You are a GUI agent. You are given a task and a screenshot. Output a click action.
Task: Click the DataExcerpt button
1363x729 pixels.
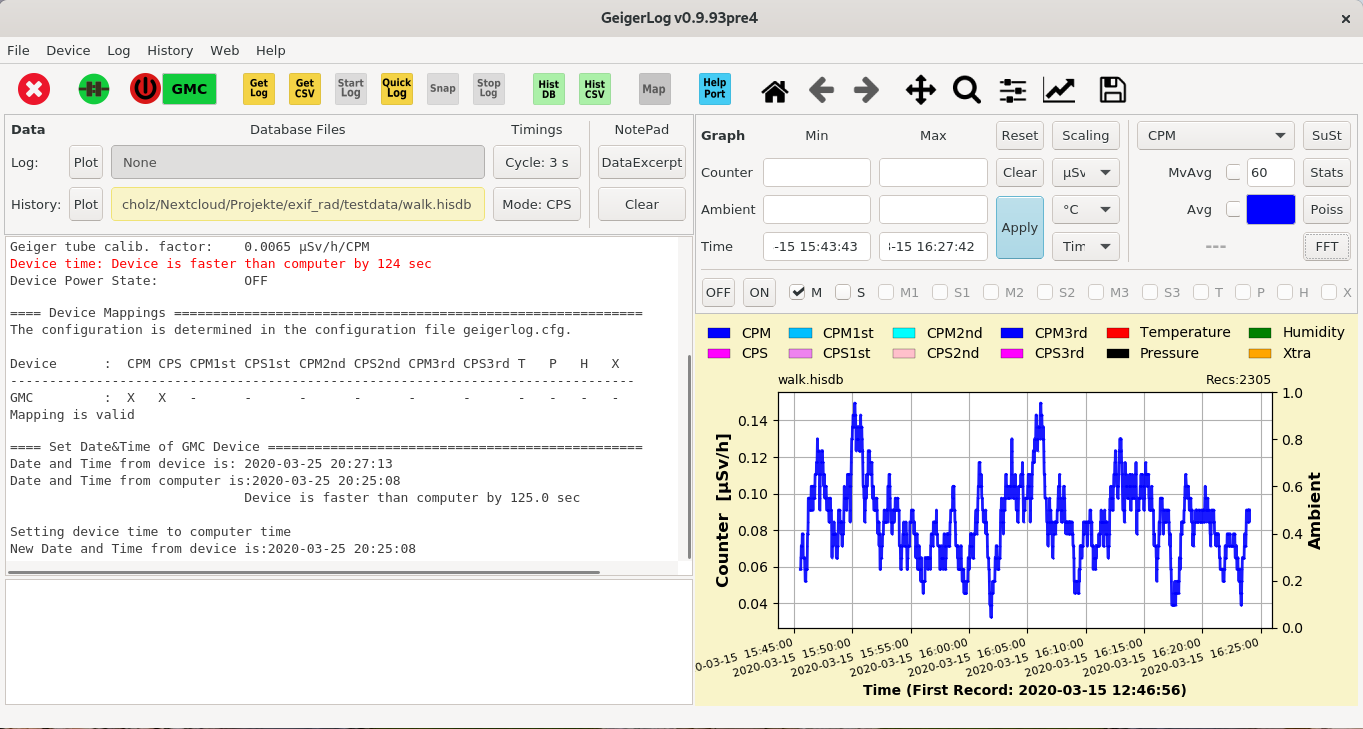[x=642, y=162]
